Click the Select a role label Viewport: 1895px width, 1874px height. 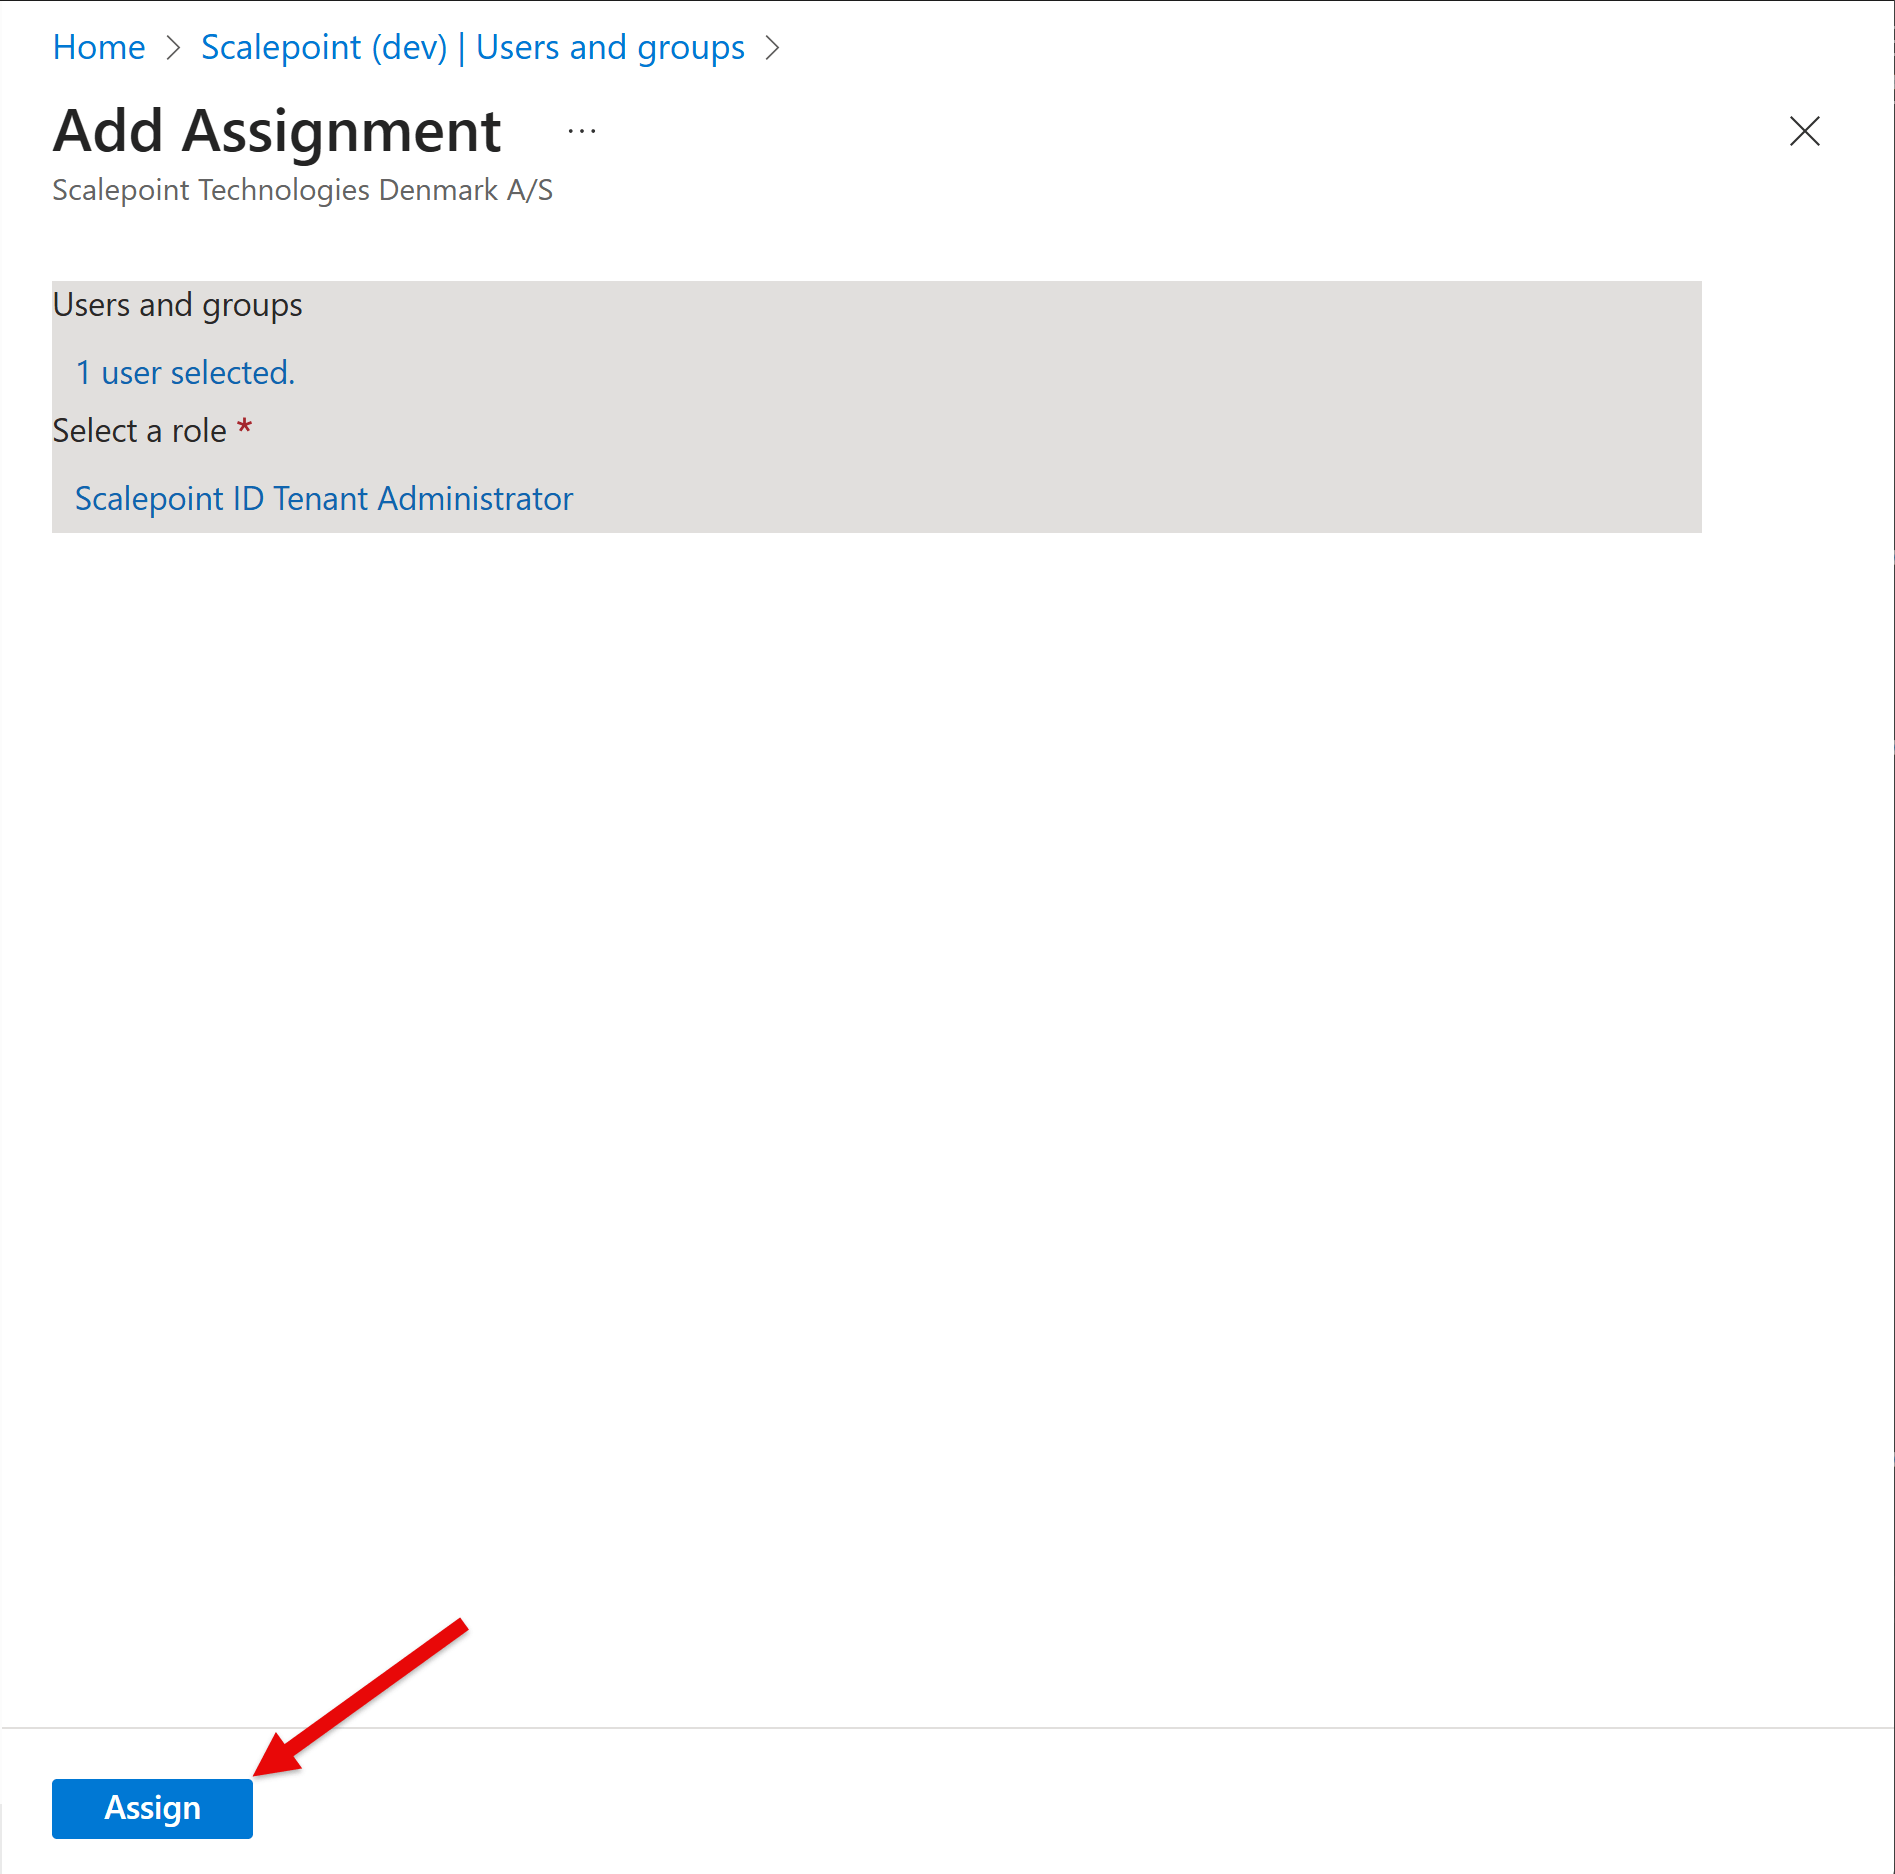(x=139, y=431)
